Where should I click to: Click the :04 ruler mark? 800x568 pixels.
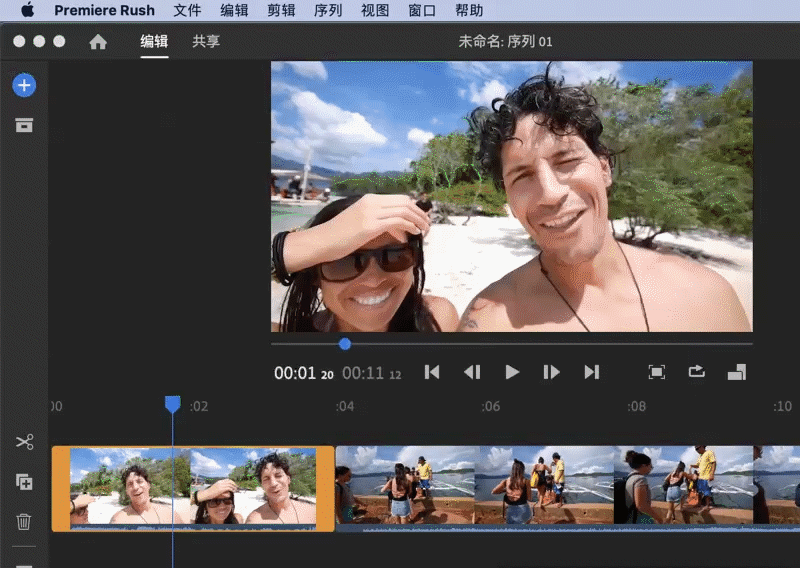344,406
